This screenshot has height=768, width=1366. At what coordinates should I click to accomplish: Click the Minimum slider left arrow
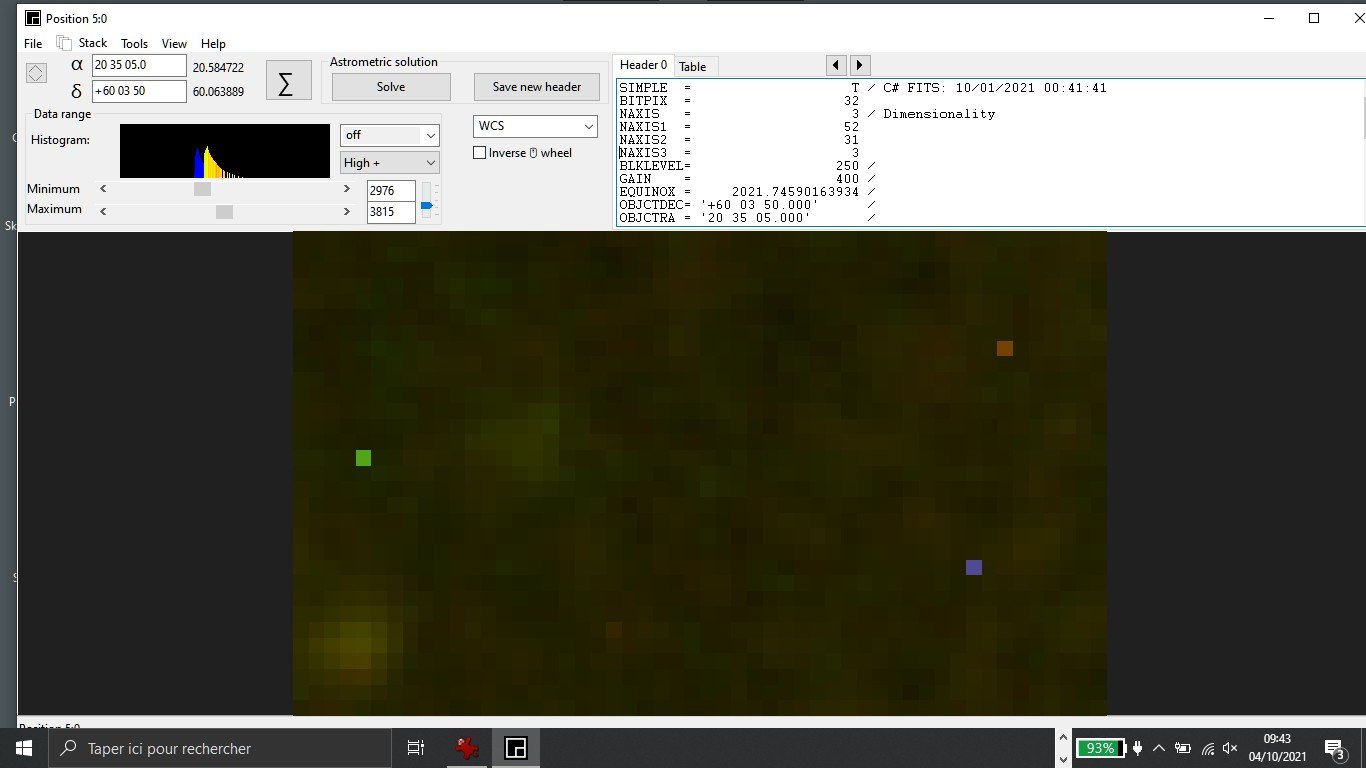103,189
